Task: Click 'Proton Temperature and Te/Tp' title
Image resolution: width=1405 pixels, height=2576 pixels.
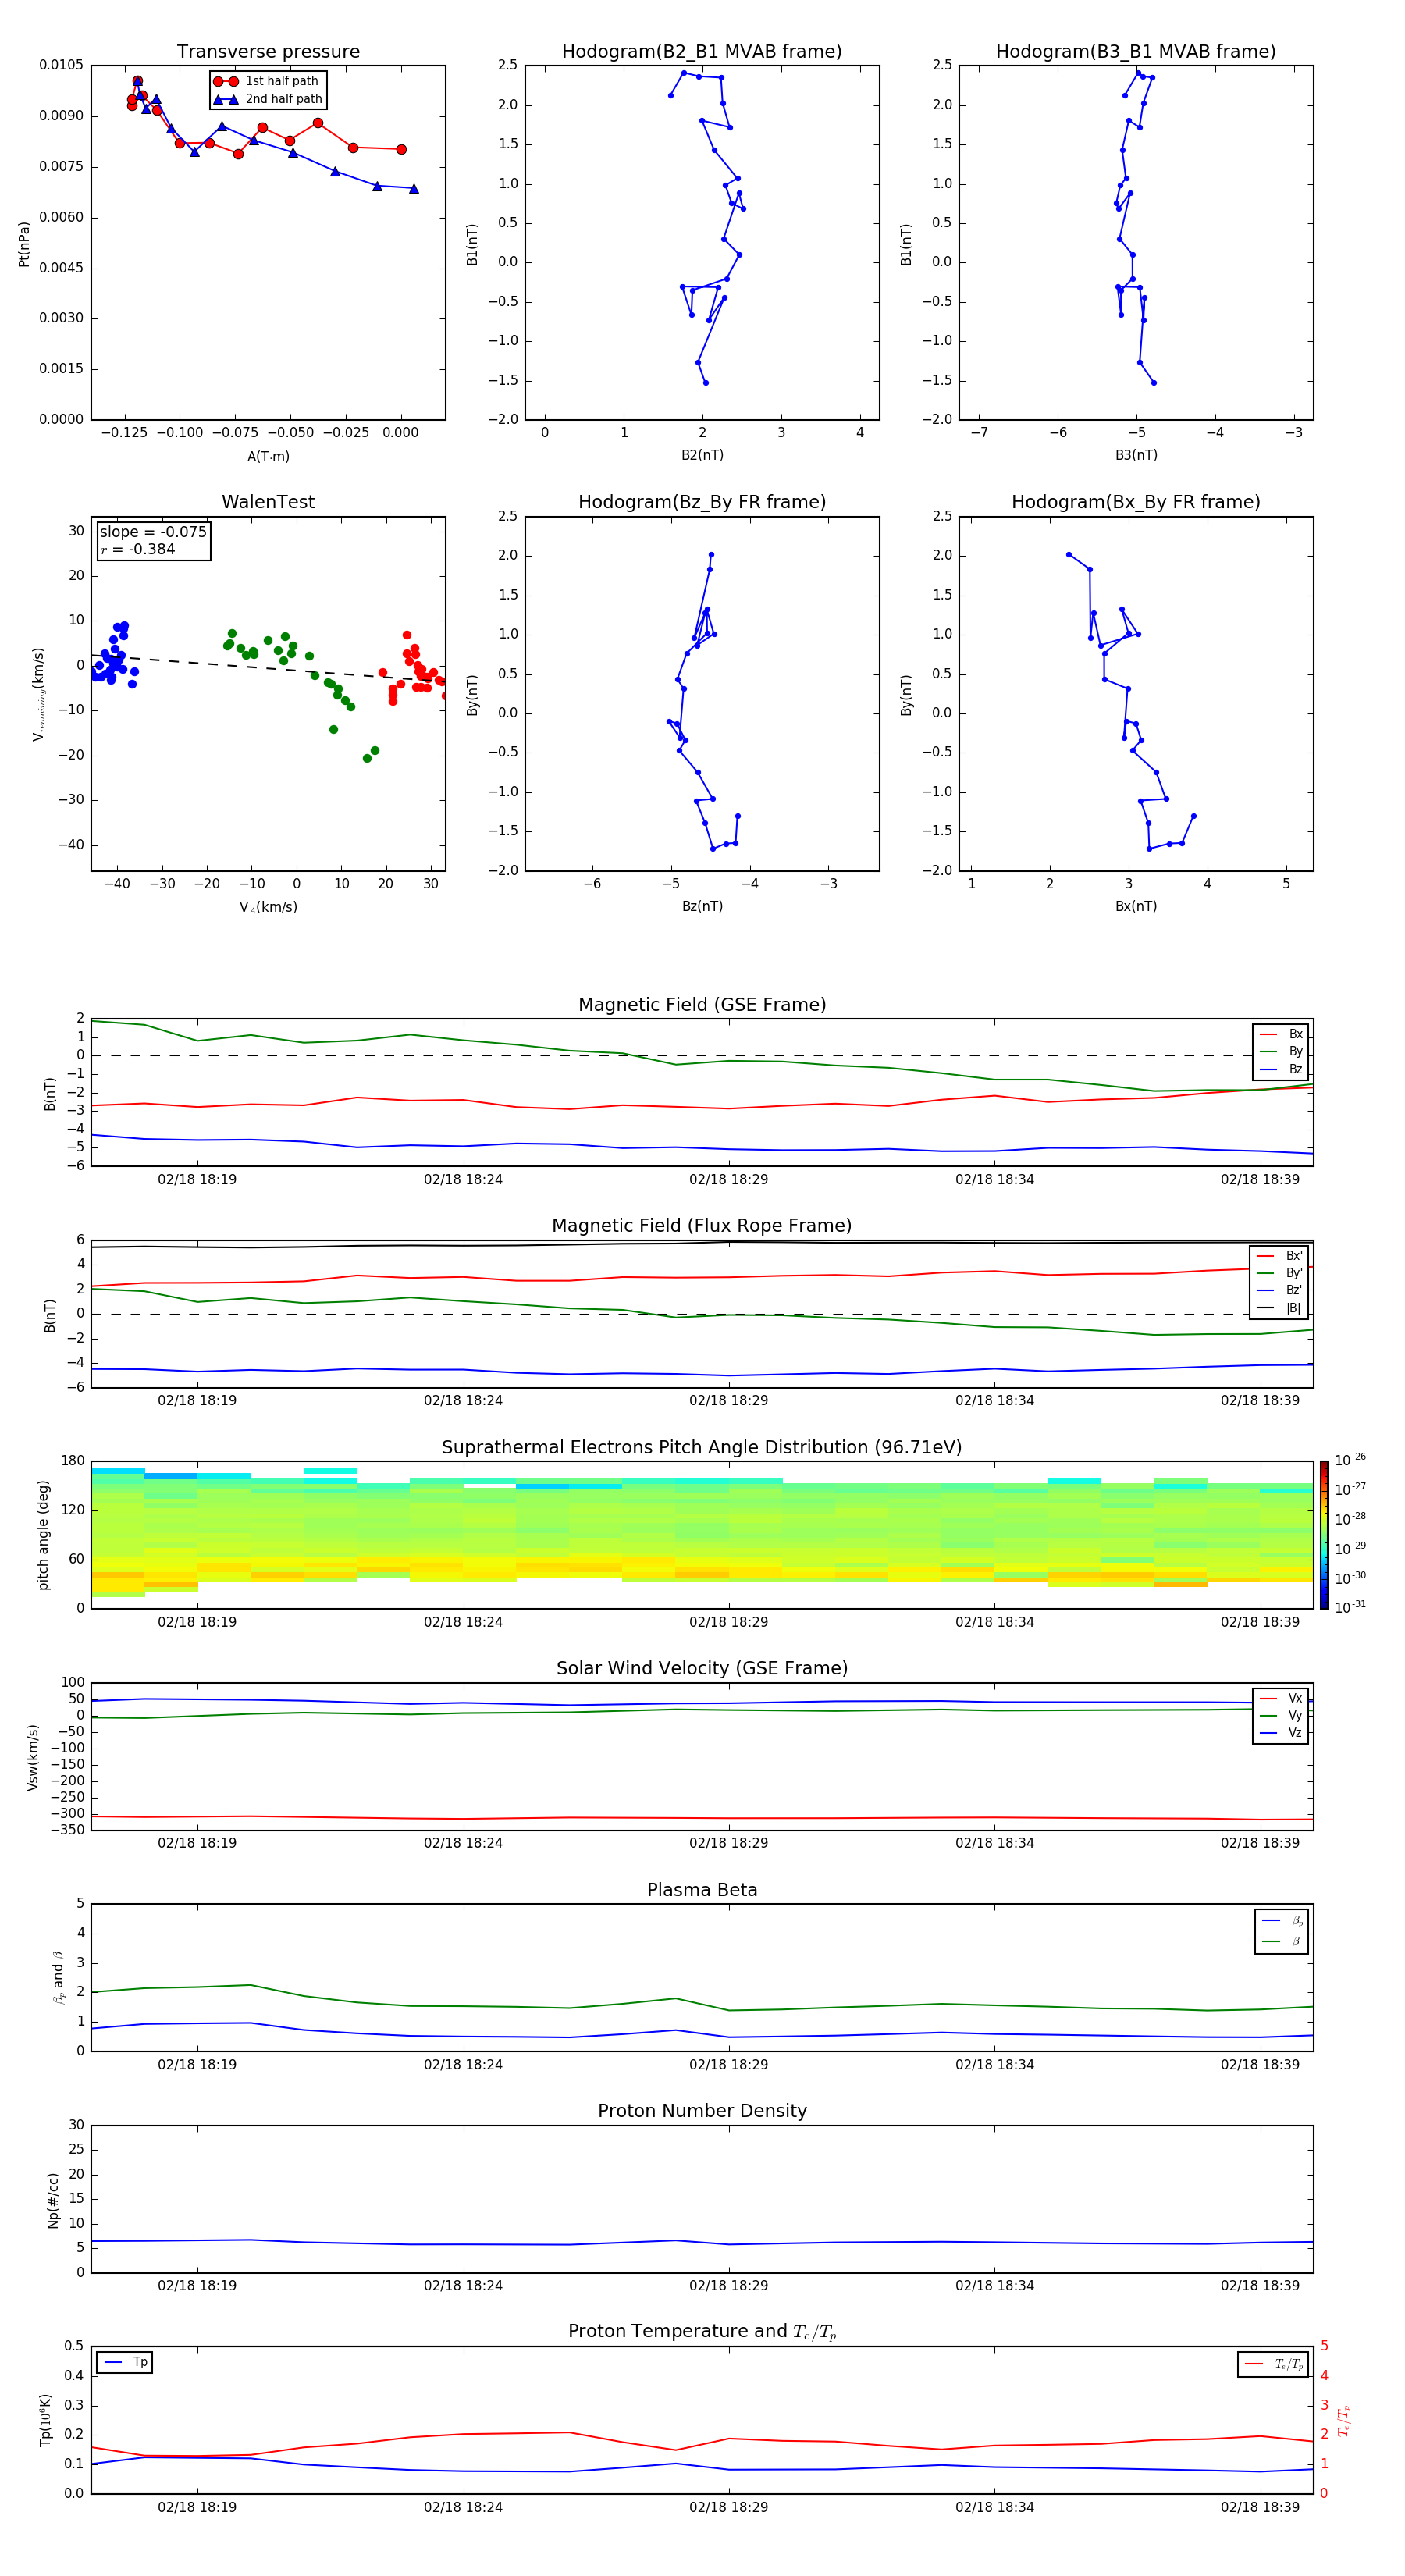Action: pyautogui.click(x=702, y=2332)
